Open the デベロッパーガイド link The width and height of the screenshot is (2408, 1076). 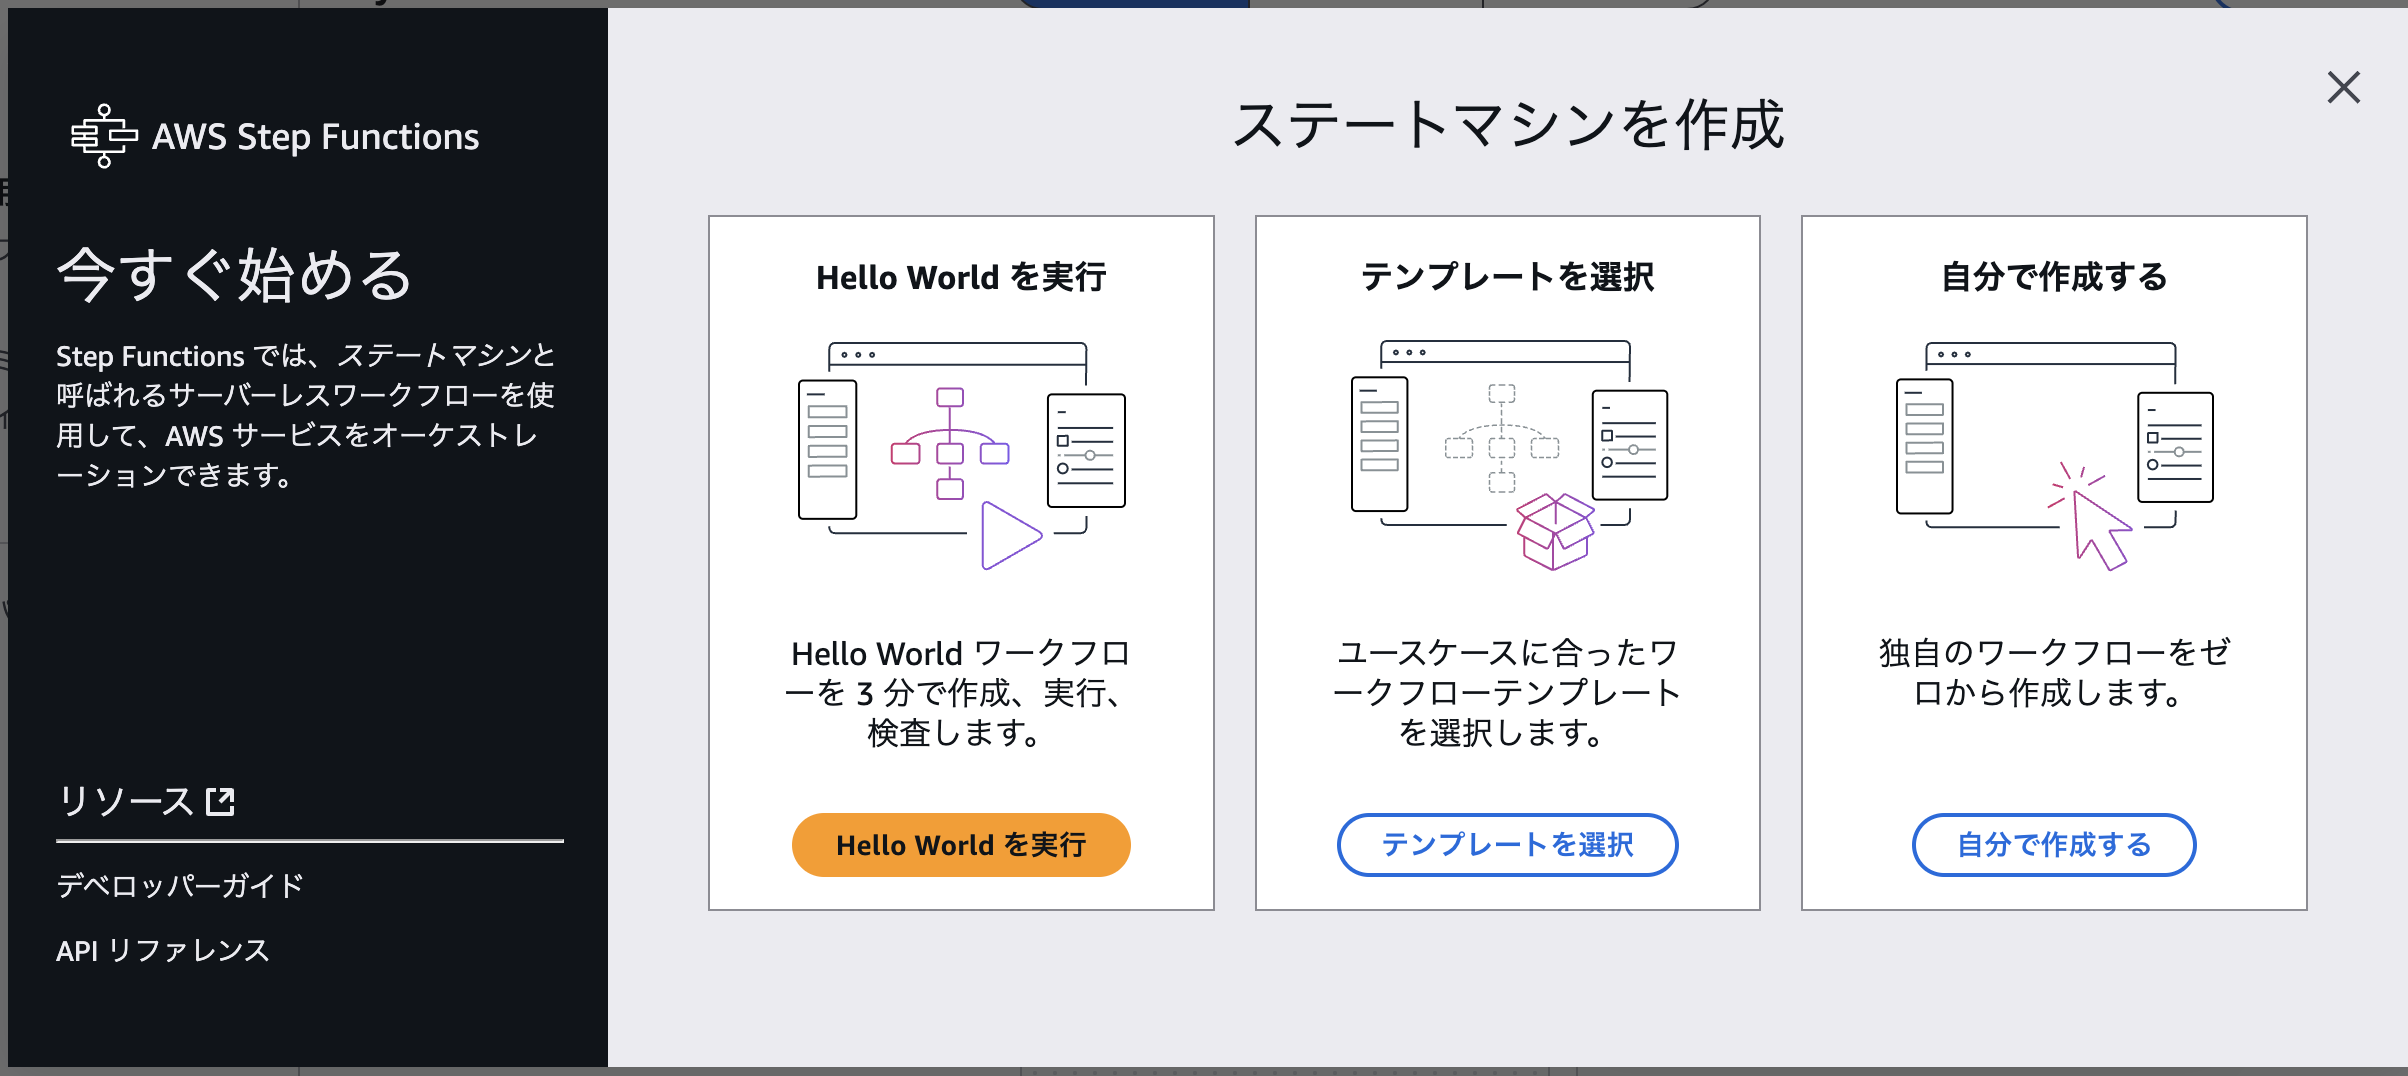click(180, 884)
